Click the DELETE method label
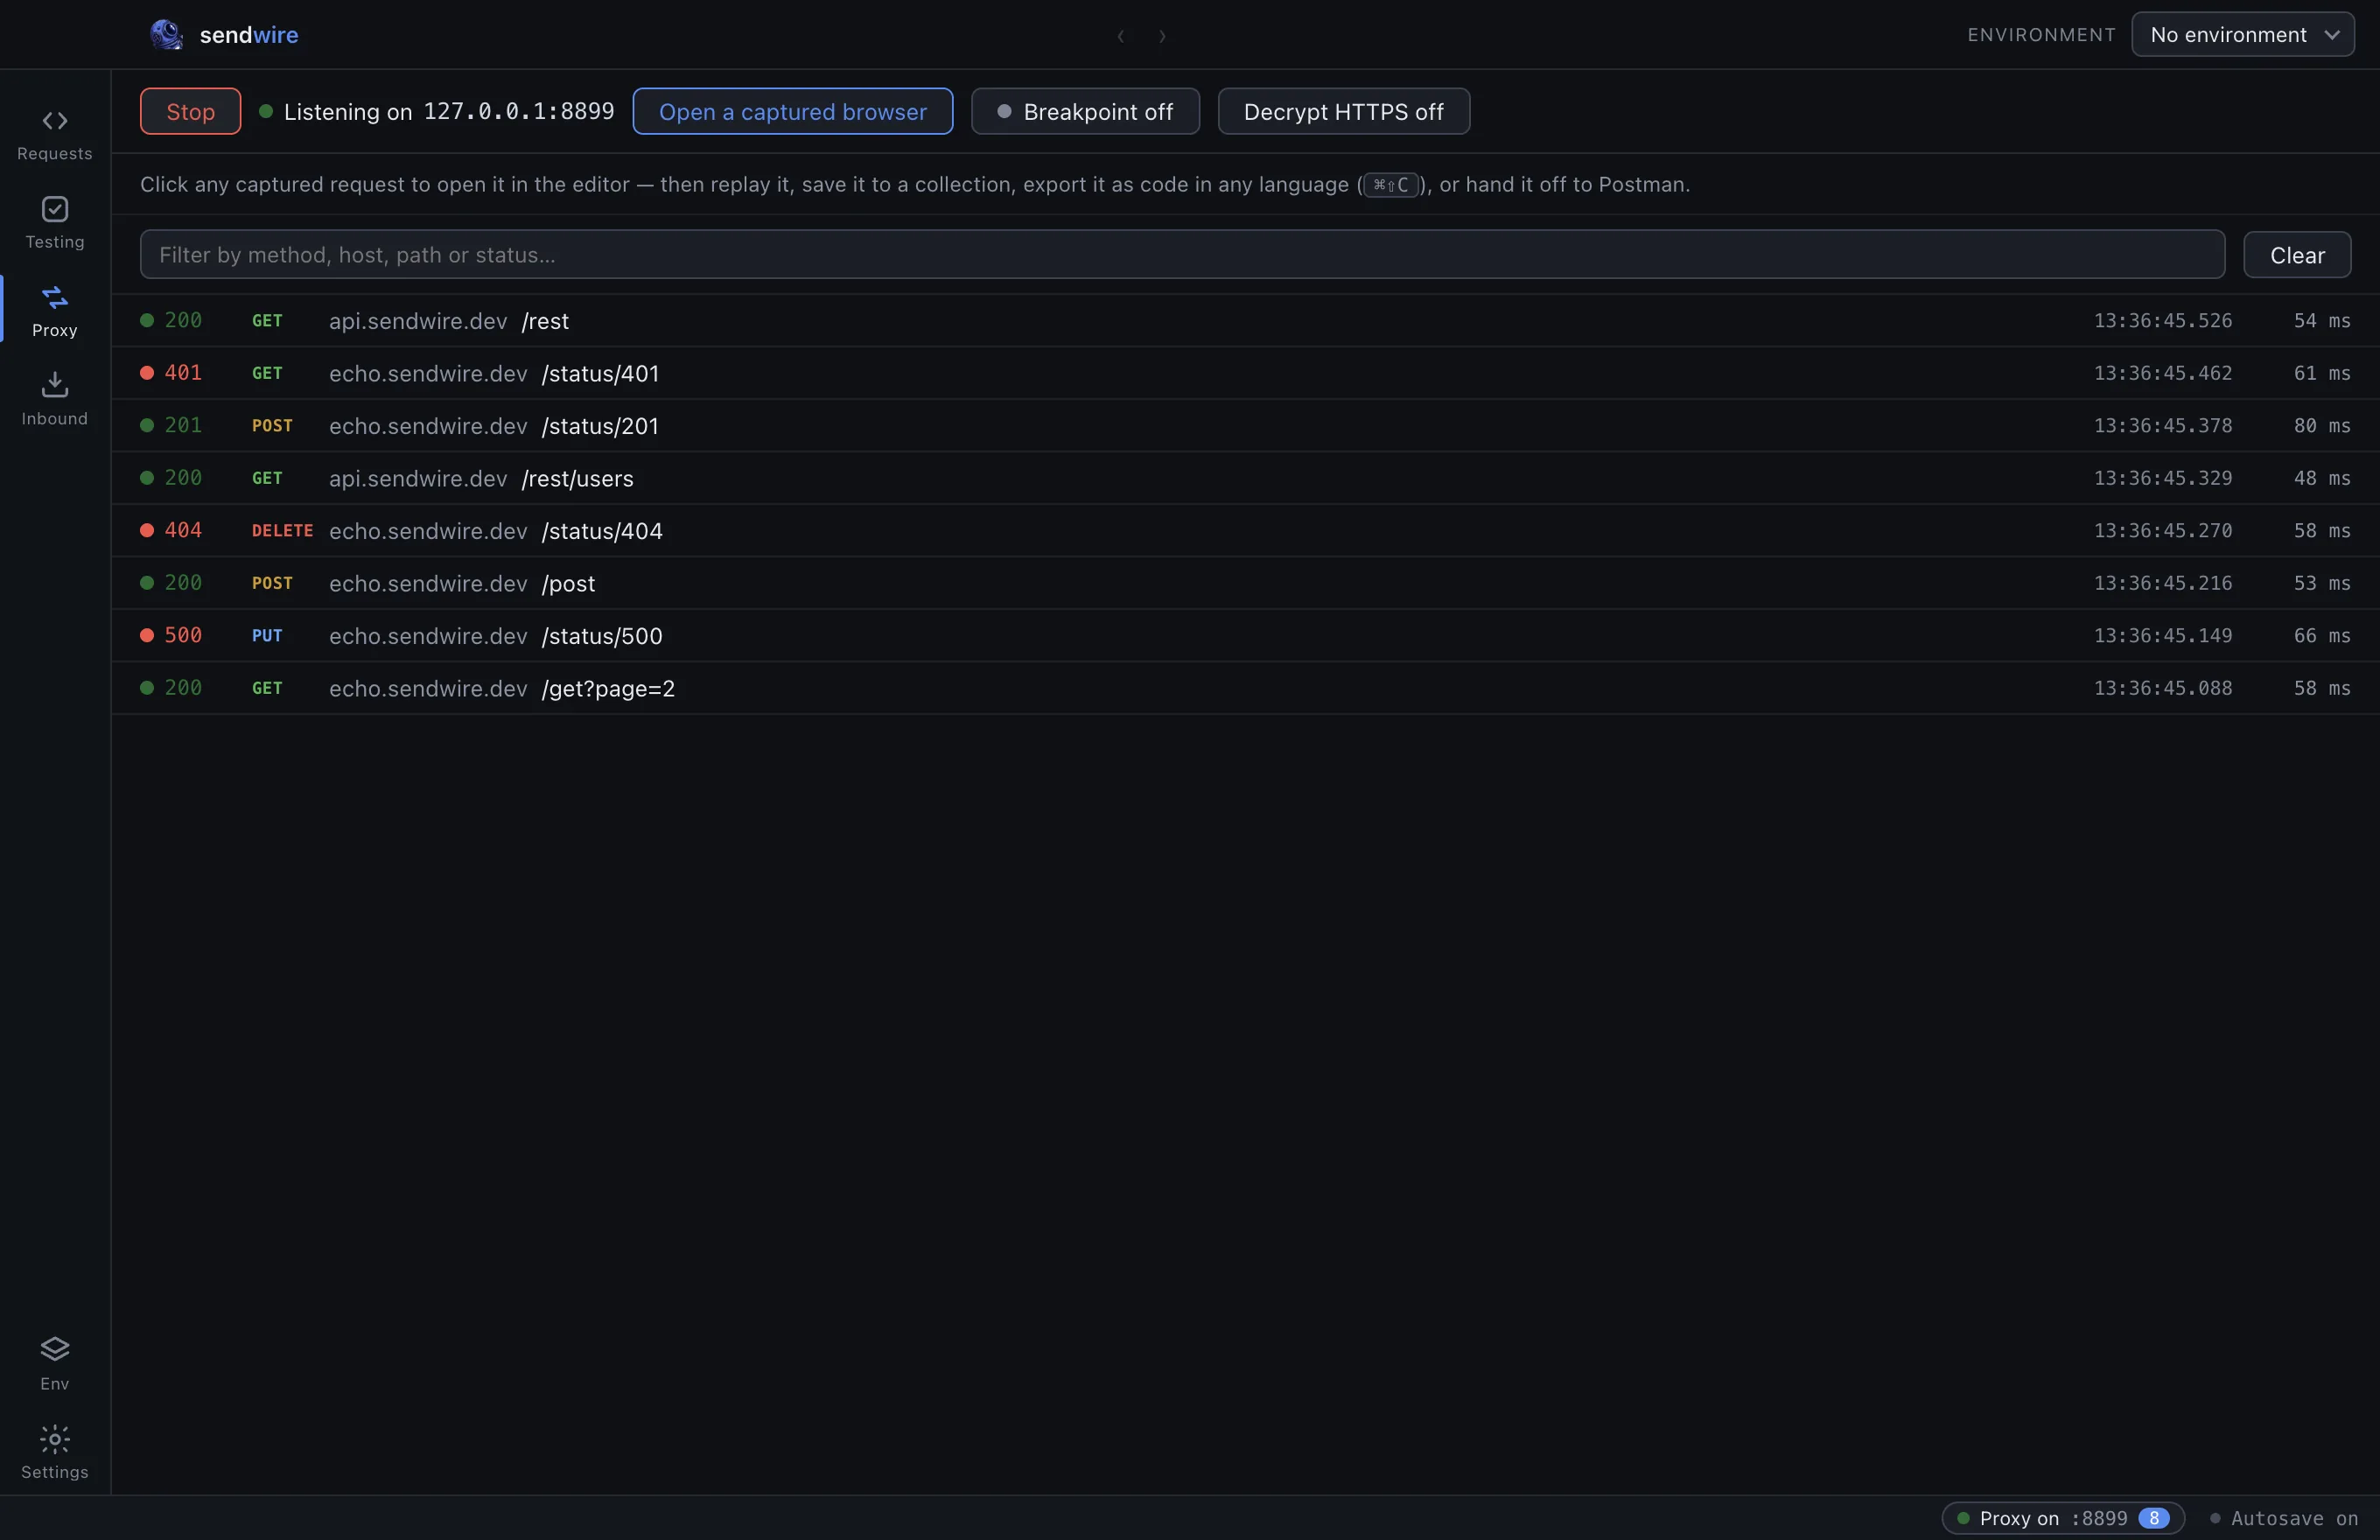The image size is (2380, 1540). tap(282, 531)
